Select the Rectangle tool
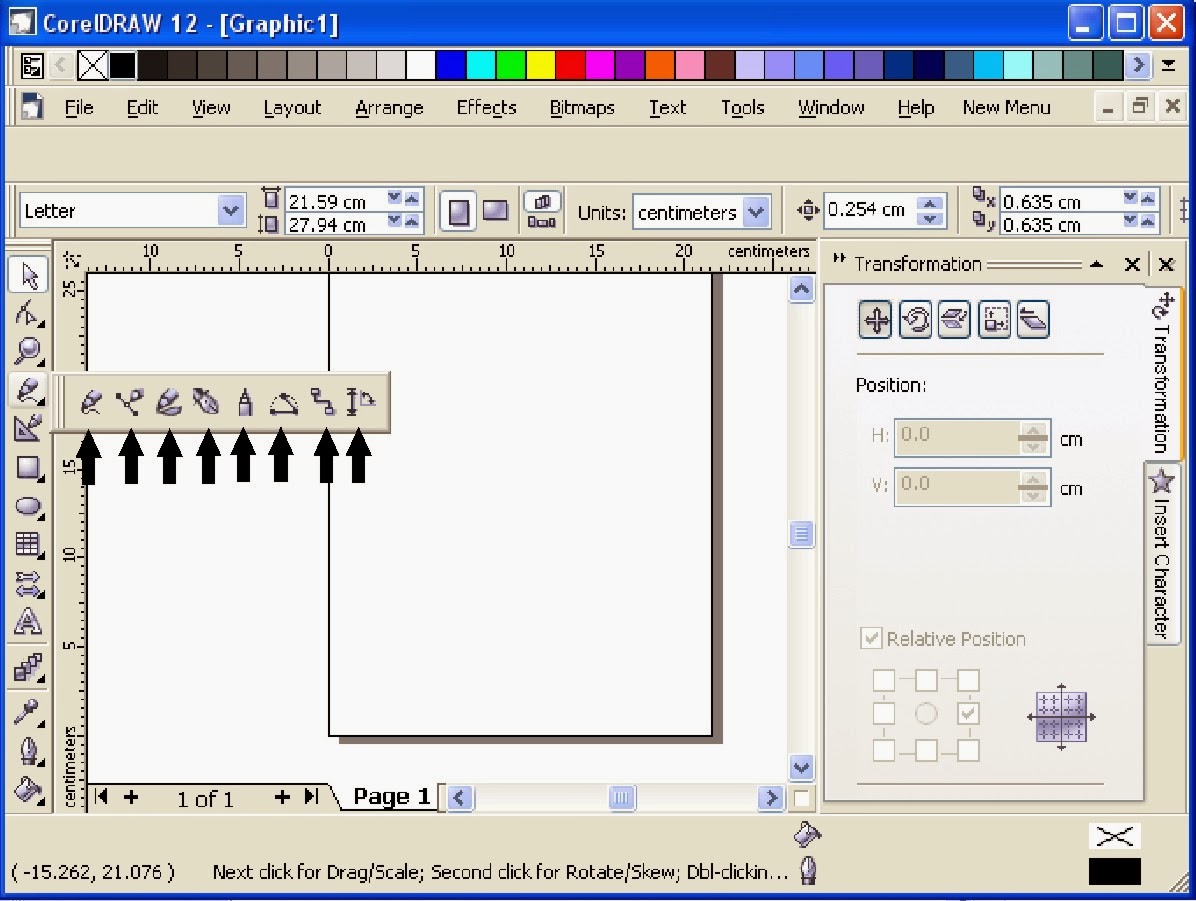The height and width of the screenshot is (901, 1196). [x=27, y=467]
